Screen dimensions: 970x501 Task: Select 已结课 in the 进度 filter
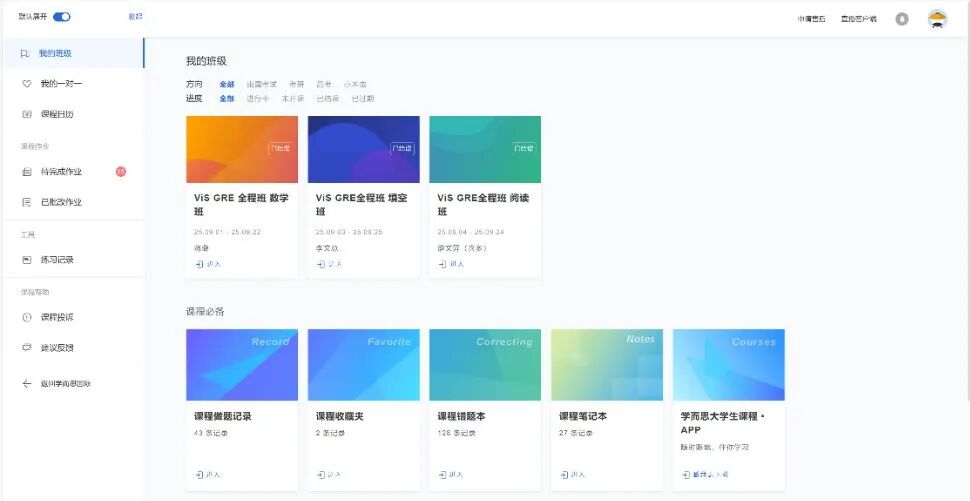[328, 98]
